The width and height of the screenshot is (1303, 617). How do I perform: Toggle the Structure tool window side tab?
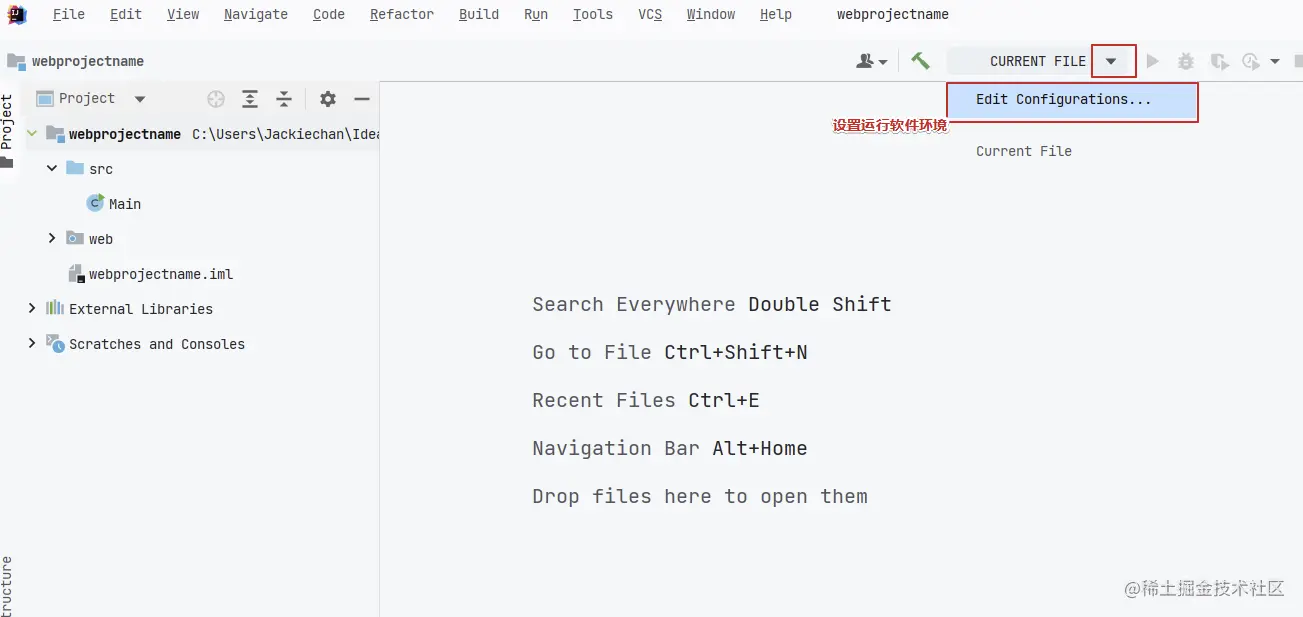[x=8, y=587]
